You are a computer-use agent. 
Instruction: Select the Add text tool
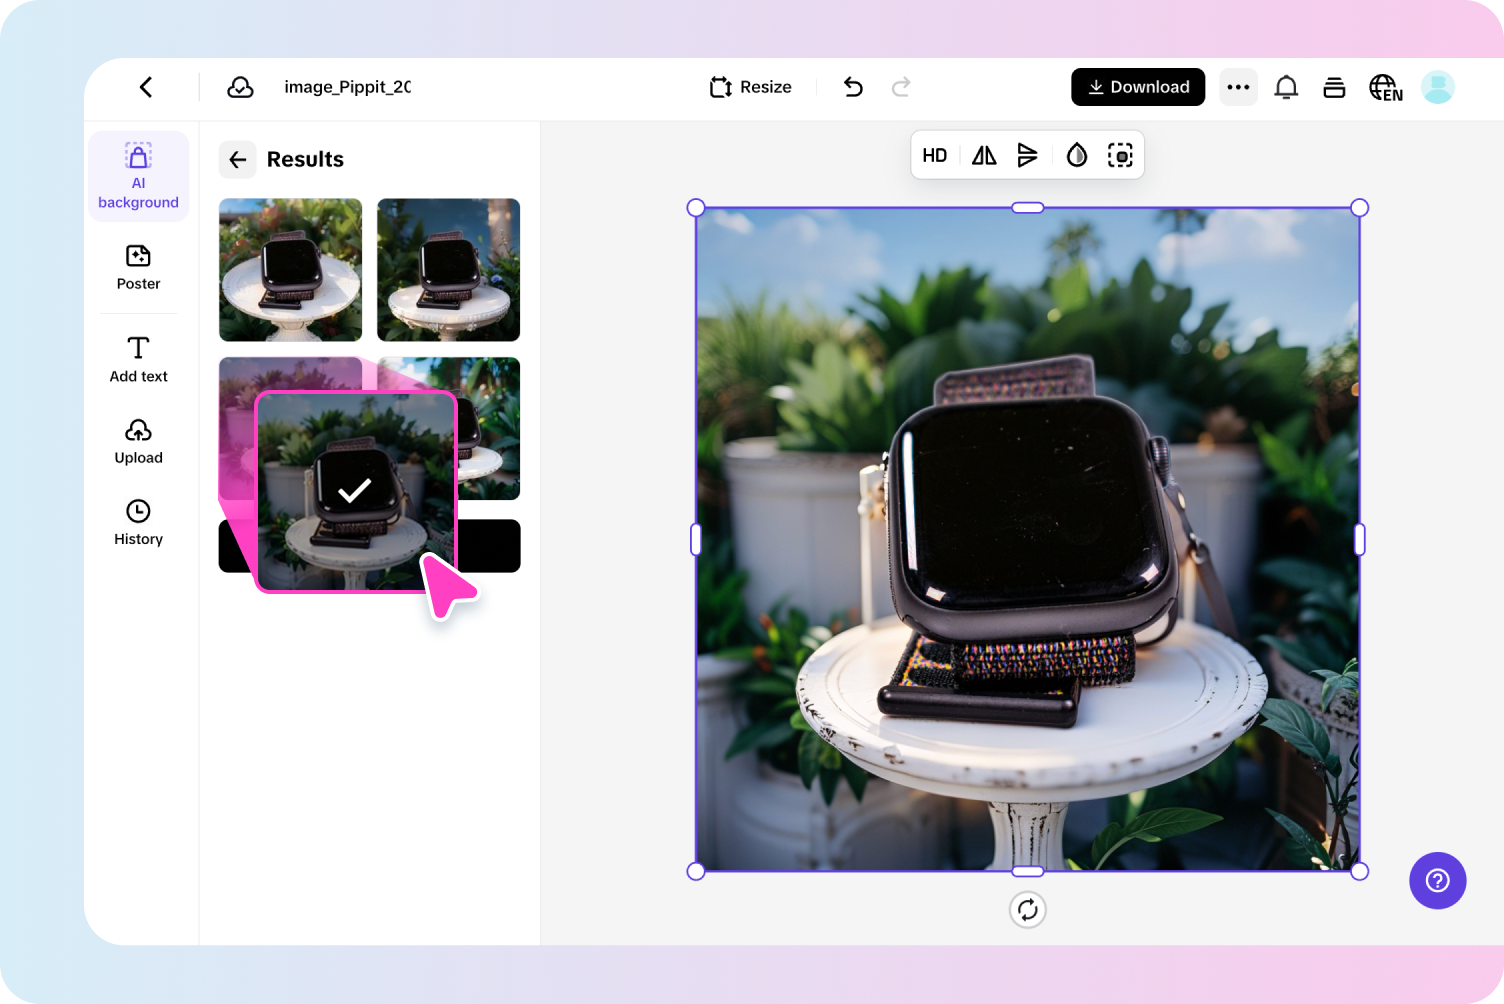click(x=138, y=358)
